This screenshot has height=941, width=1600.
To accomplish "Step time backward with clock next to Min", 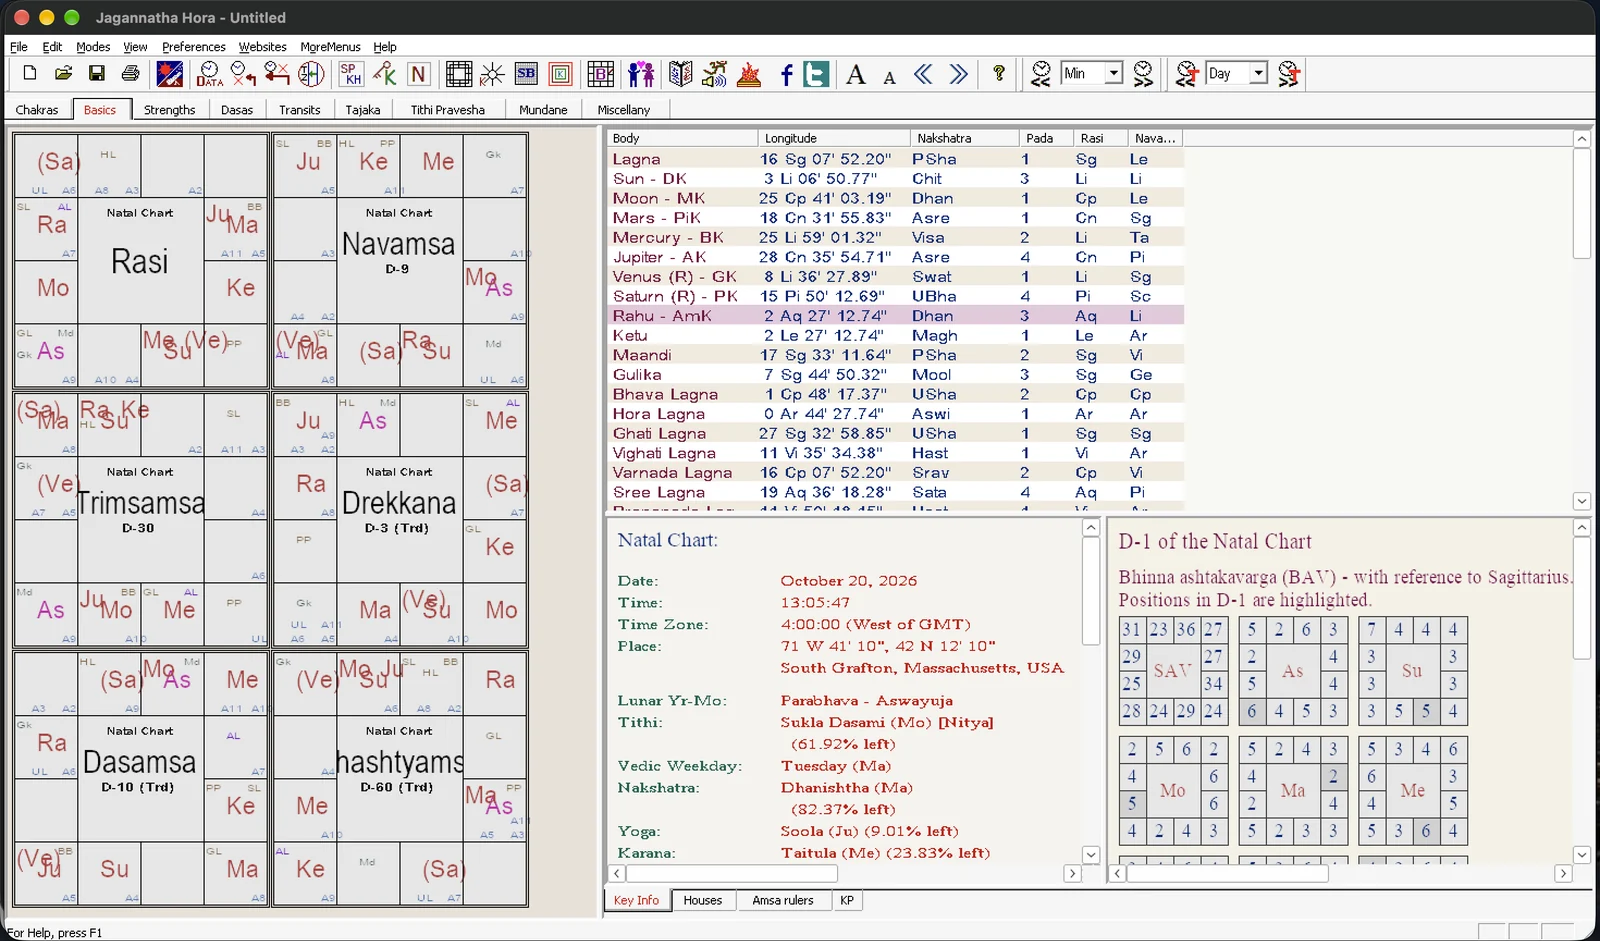I will 1041,73.
